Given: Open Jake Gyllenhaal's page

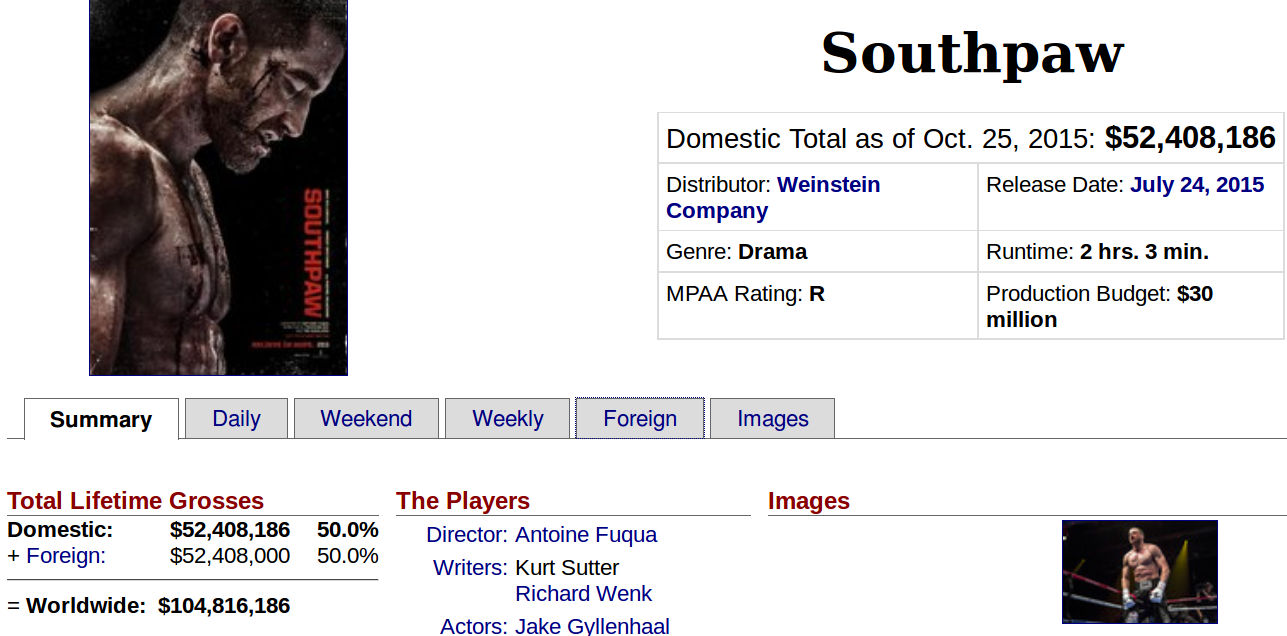Looking at the screenshot, I should pyautogui.click(x=592, y=626).
